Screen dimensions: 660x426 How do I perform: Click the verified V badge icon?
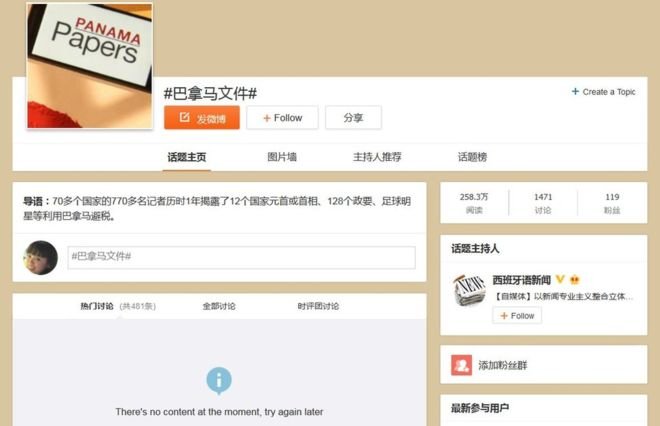[x=560, y=279]
